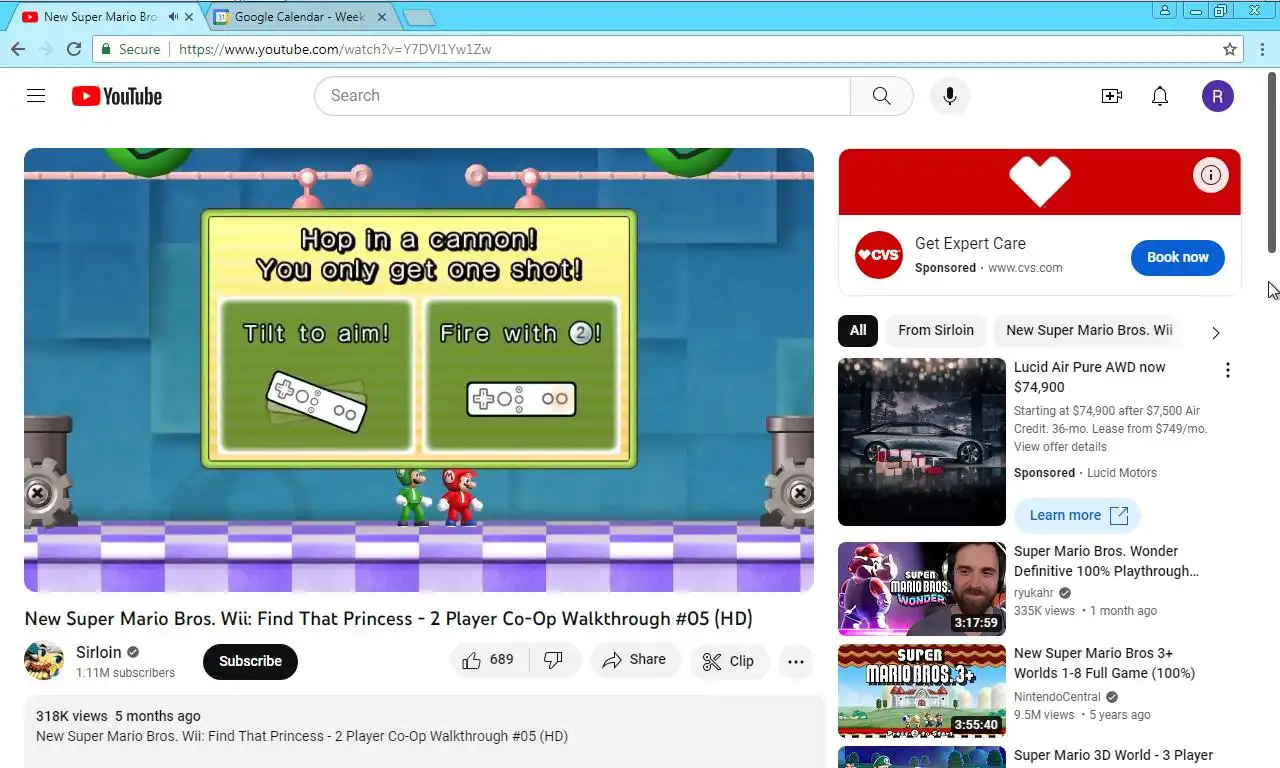This screenshot has width=1280, height=768.
Task: Click the NintendoCentral channel name
Action: [1057, 697]
